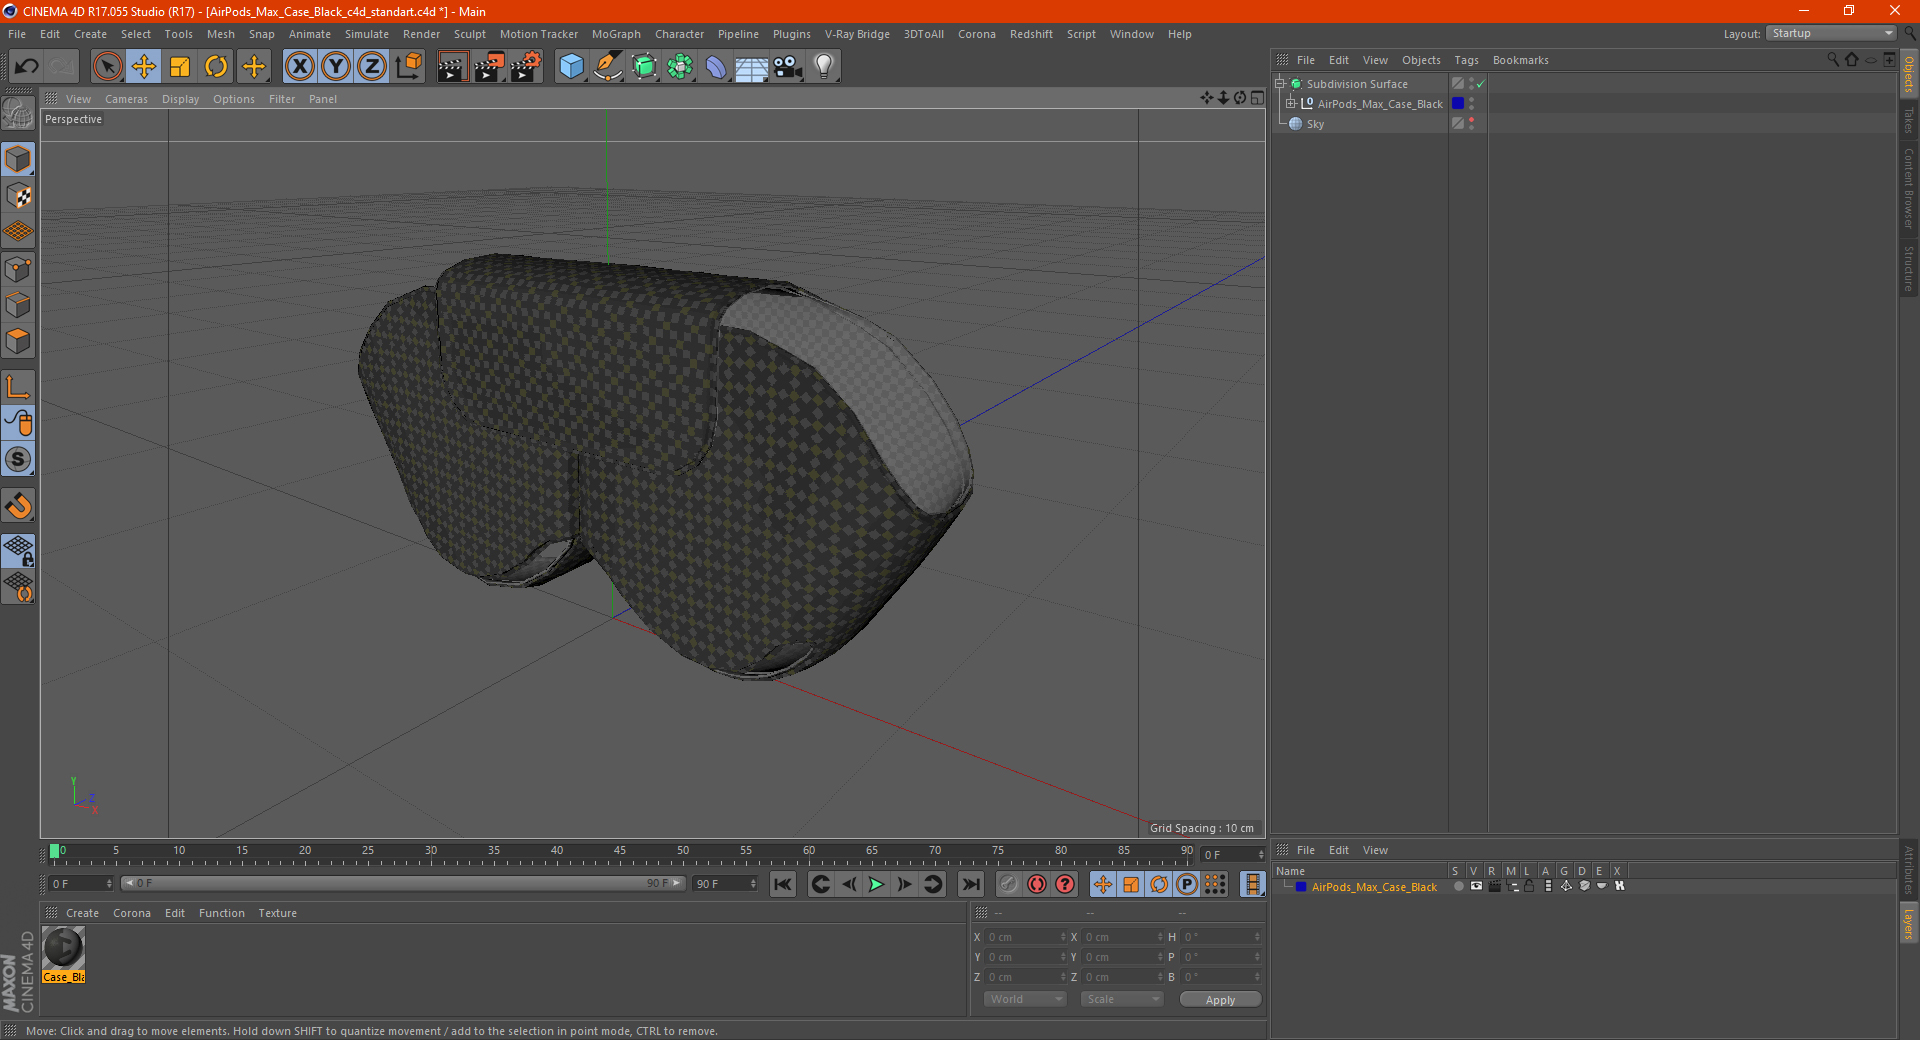1920x1040 pixels.
Task: Activate the Rotate tool in toolbar
Action: 216,67
